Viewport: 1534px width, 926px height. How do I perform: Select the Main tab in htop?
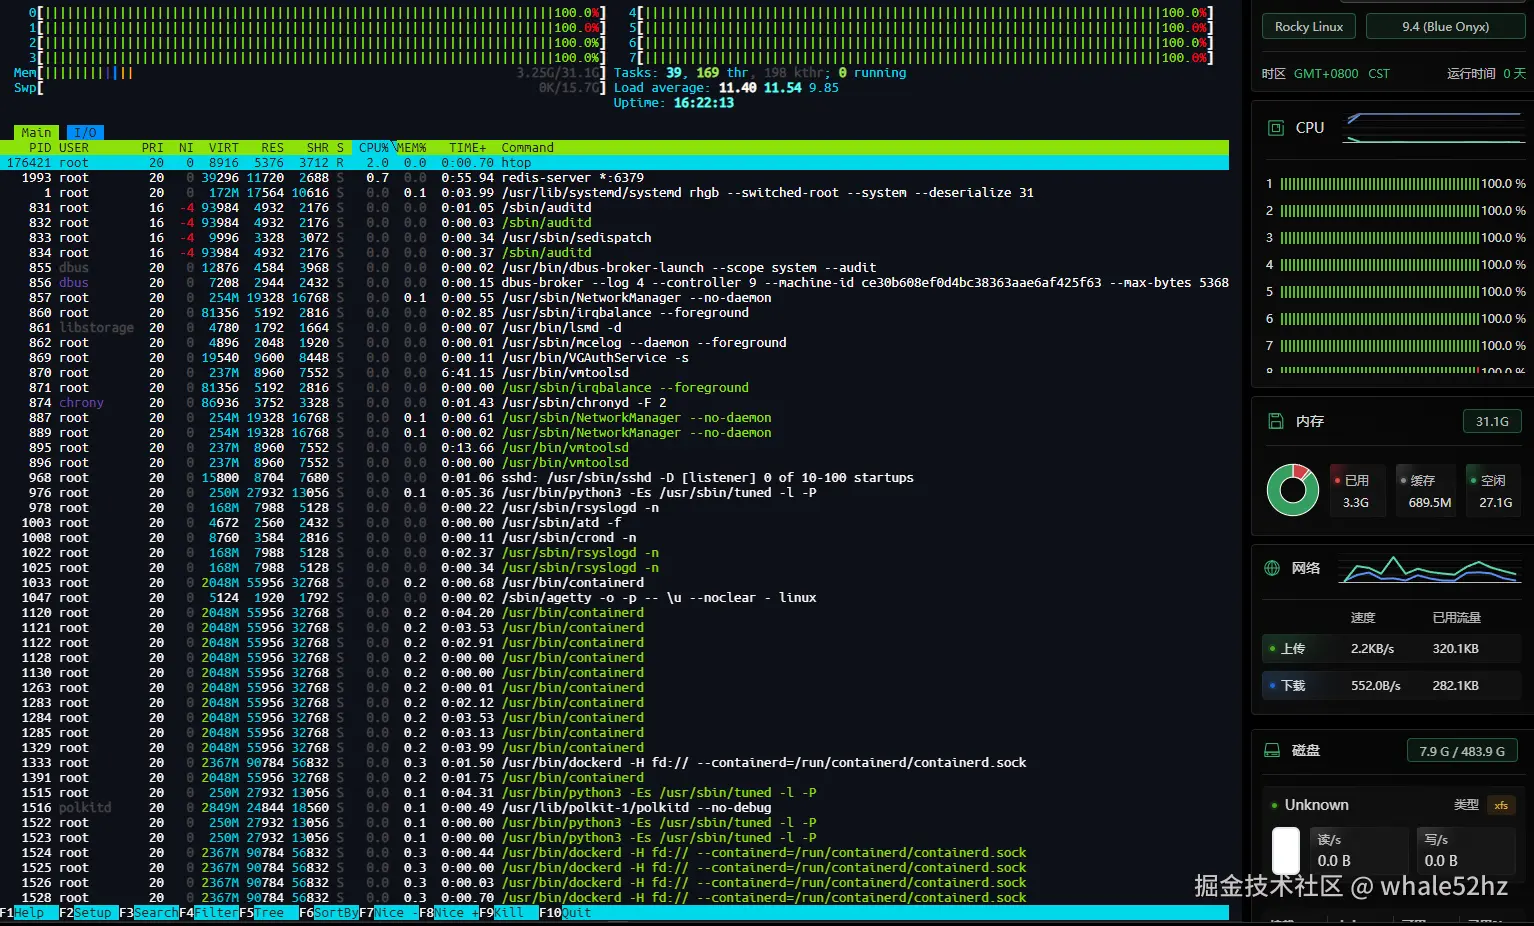click(x=36, y=132)
